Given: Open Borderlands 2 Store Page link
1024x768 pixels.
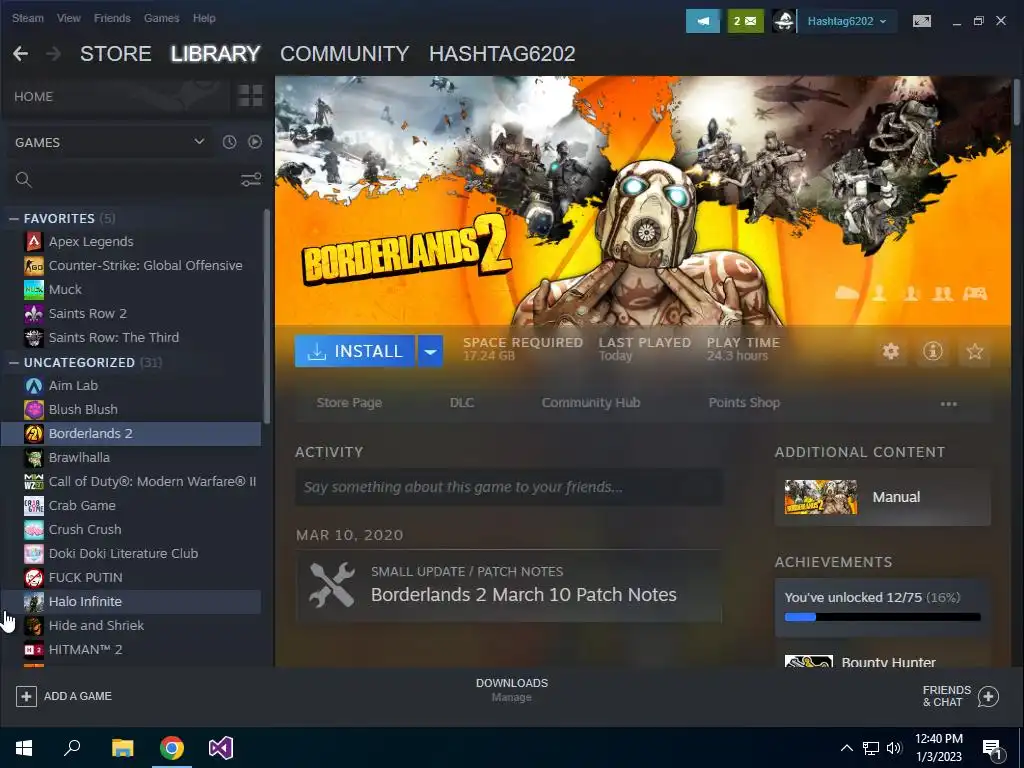Looking at the screenshot, I should pos(349,403).
